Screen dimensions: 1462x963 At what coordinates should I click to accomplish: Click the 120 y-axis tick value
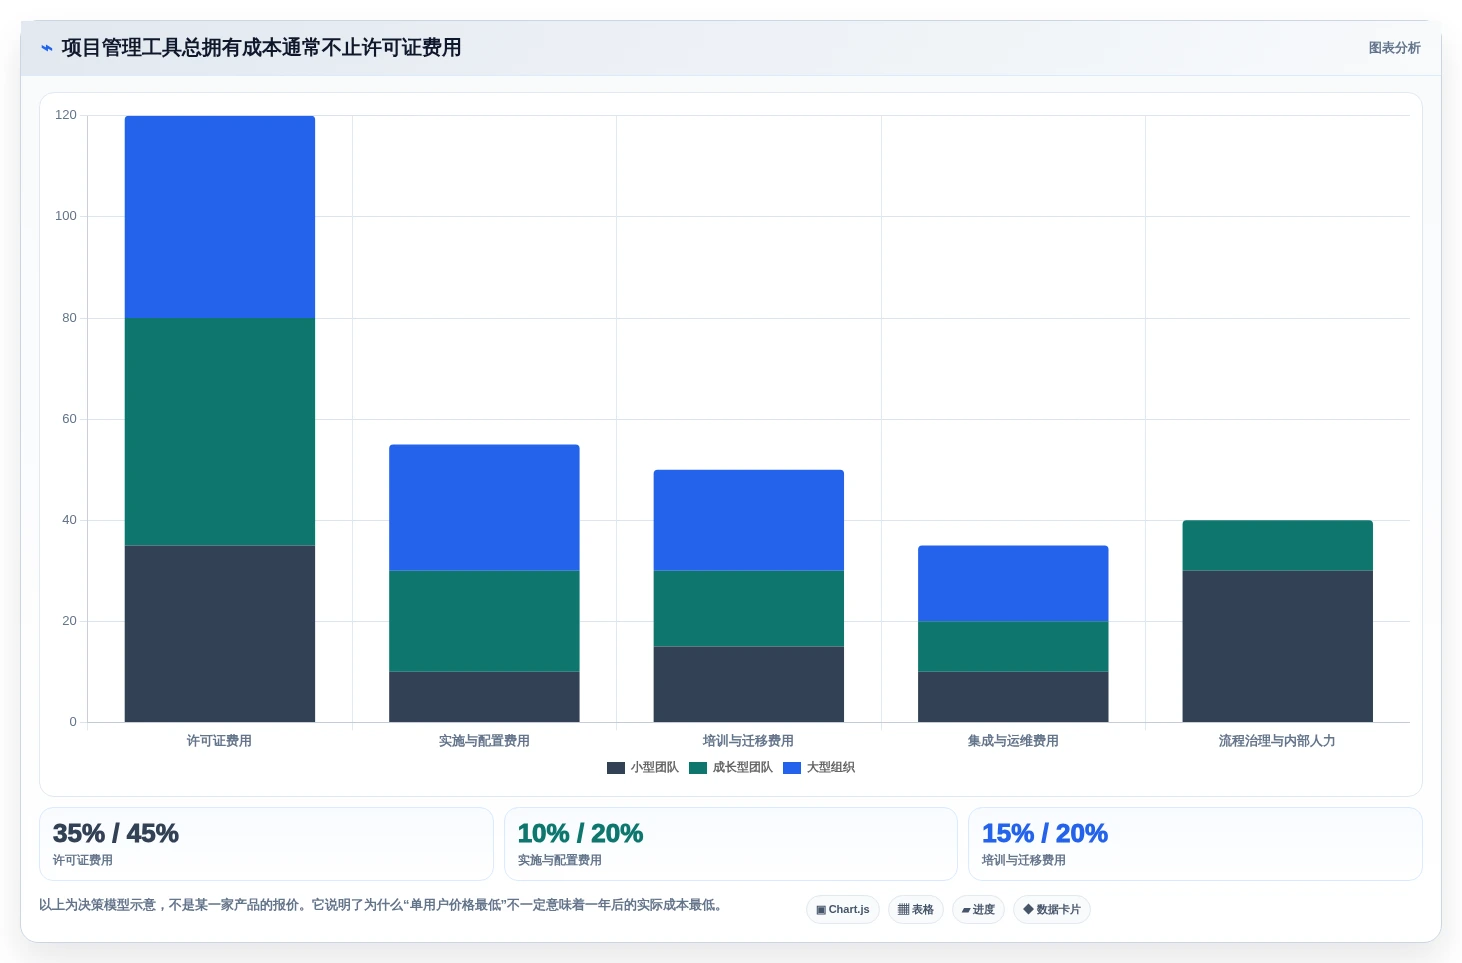tap(66, 115)
